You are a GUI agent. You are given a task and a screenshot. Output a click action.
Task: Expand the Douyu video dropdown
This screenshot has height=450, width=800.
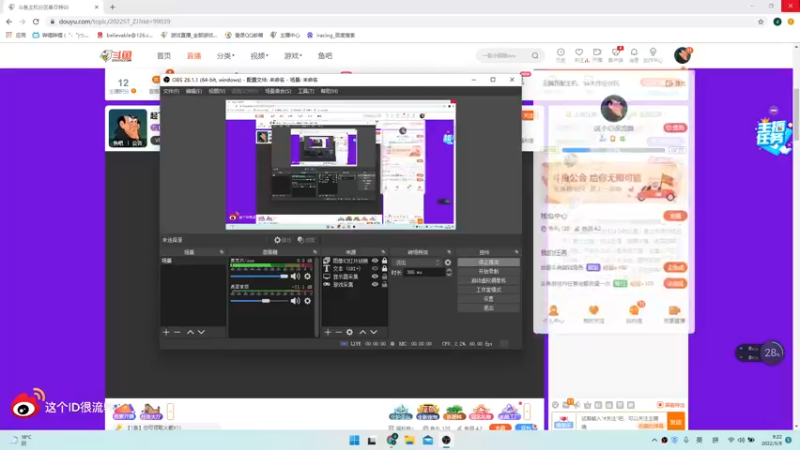(259, 56)
